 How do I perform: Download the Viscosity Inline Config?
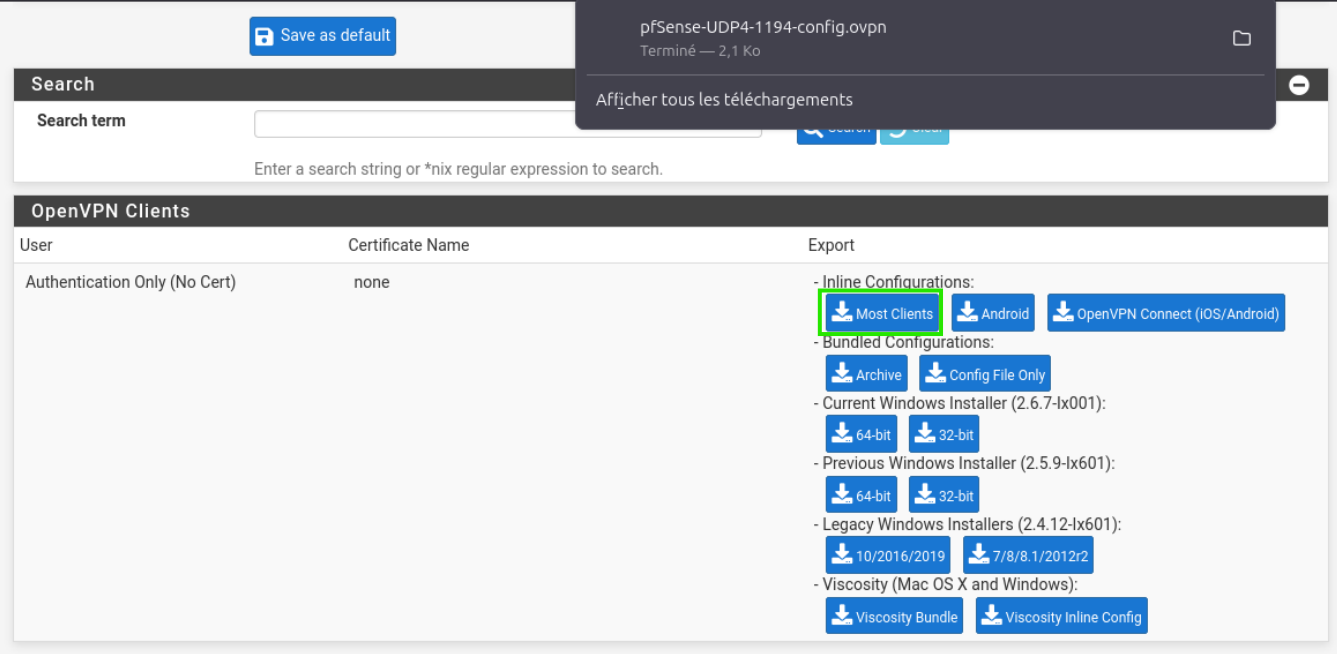pyautogui.click(x=1061, y=616)
